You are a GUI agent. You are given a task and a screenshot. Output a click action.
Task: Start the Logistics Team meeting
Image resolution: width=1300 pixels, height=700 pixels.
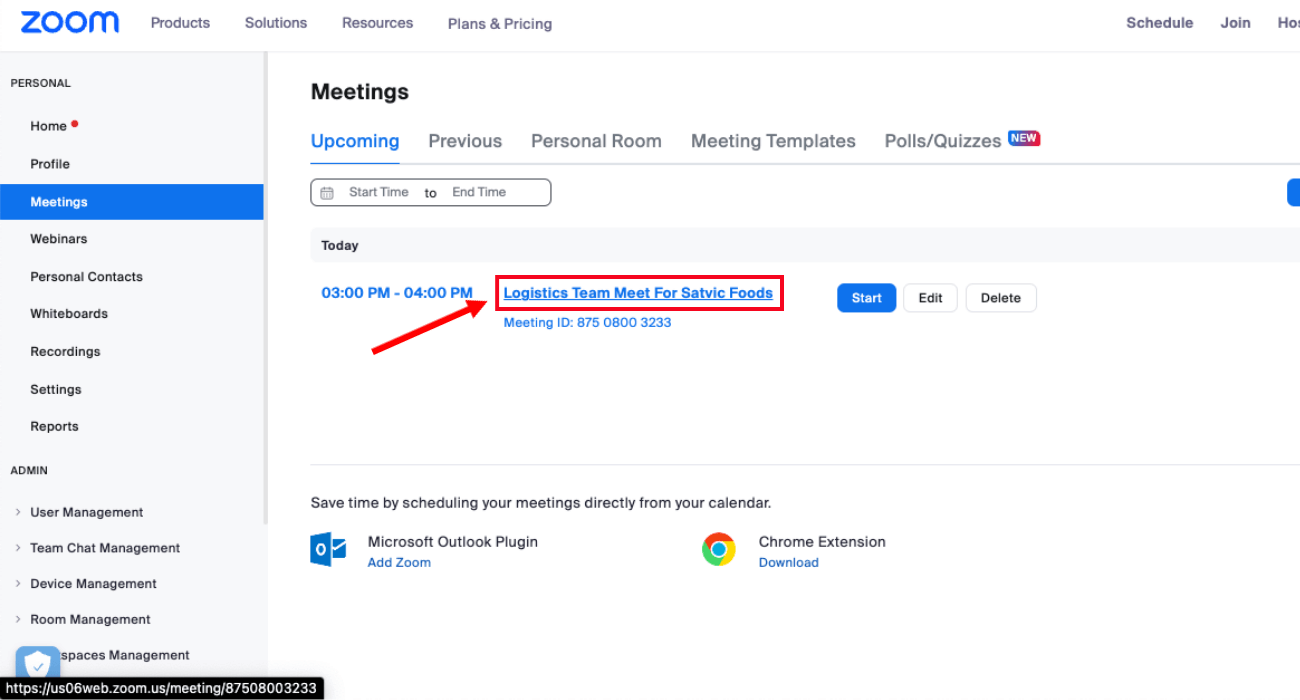click(866, 298)
